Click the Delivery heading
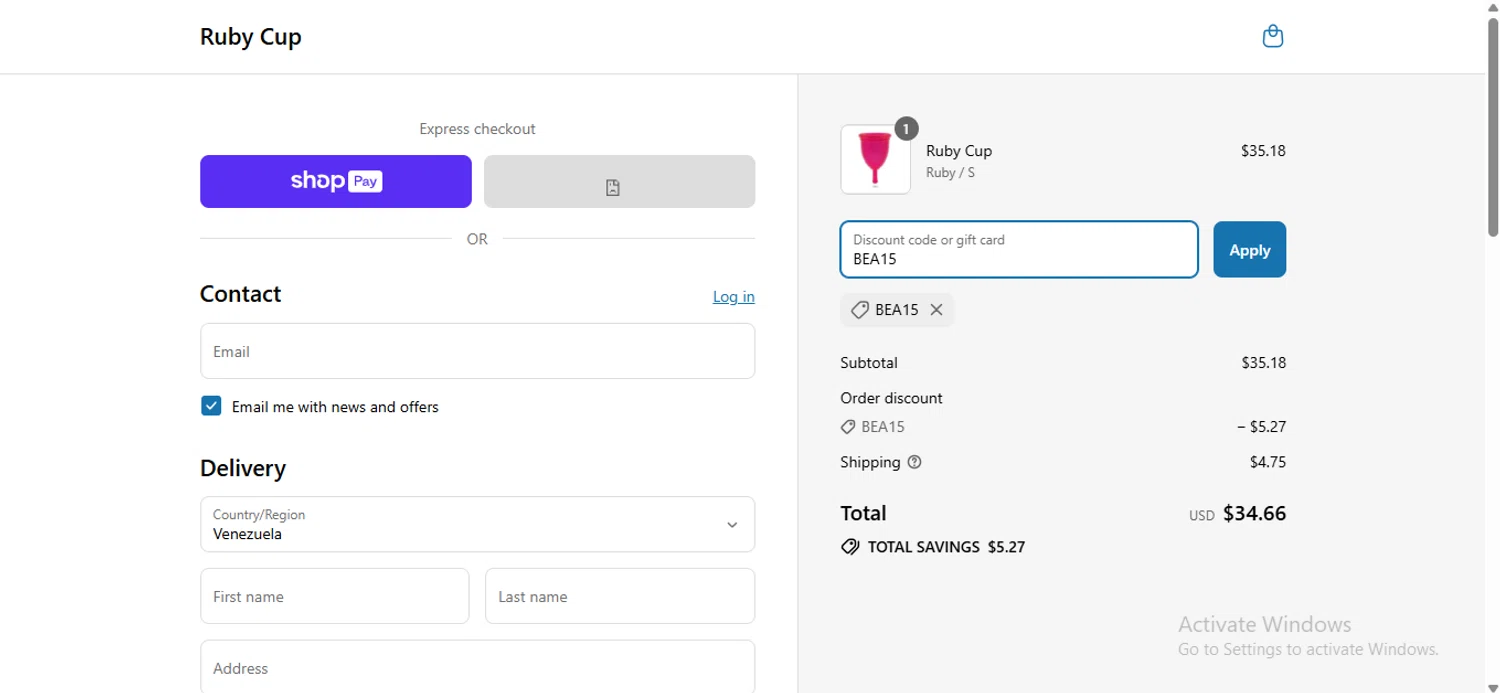Viewport: 1500px width, 693px height. tap(243, 468)
